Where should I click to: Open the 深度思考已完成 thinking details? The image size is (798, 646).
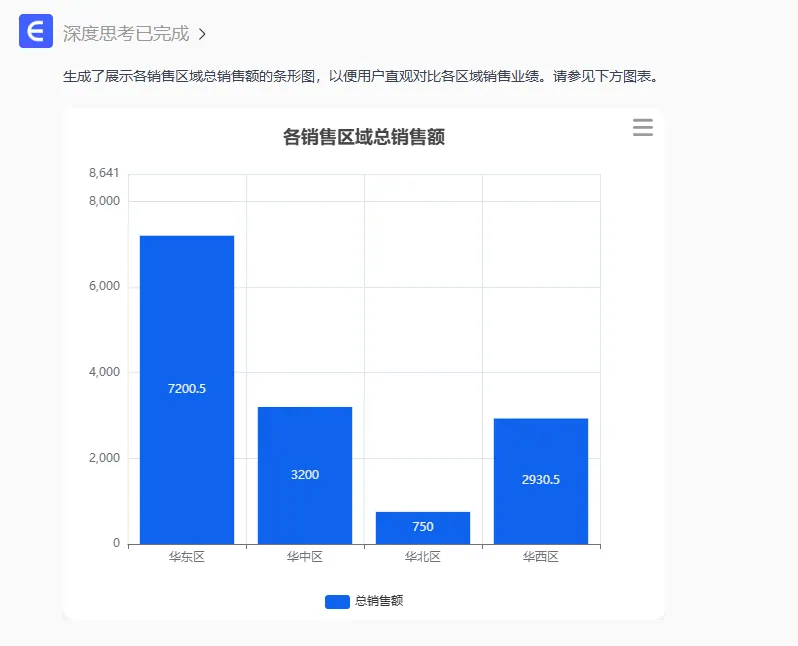coord(126,34)
